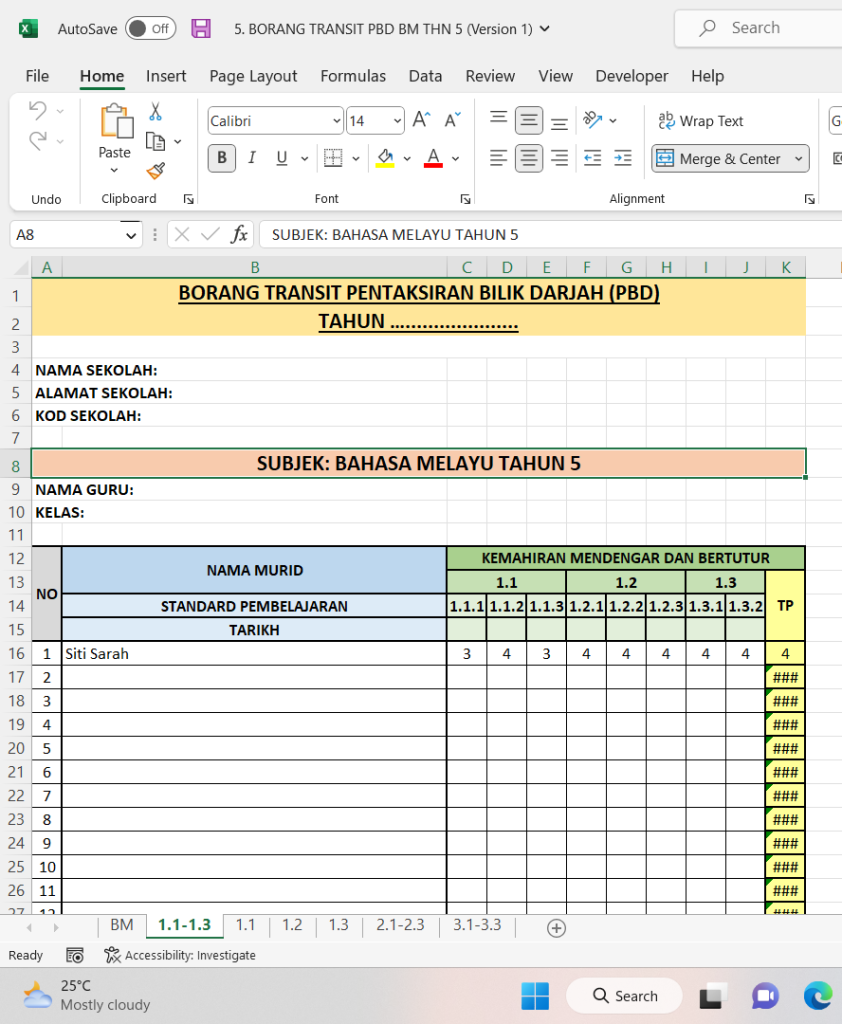The image size is (842, 1024).
Task: Center-align the cell contents
Action: (528, 158)
